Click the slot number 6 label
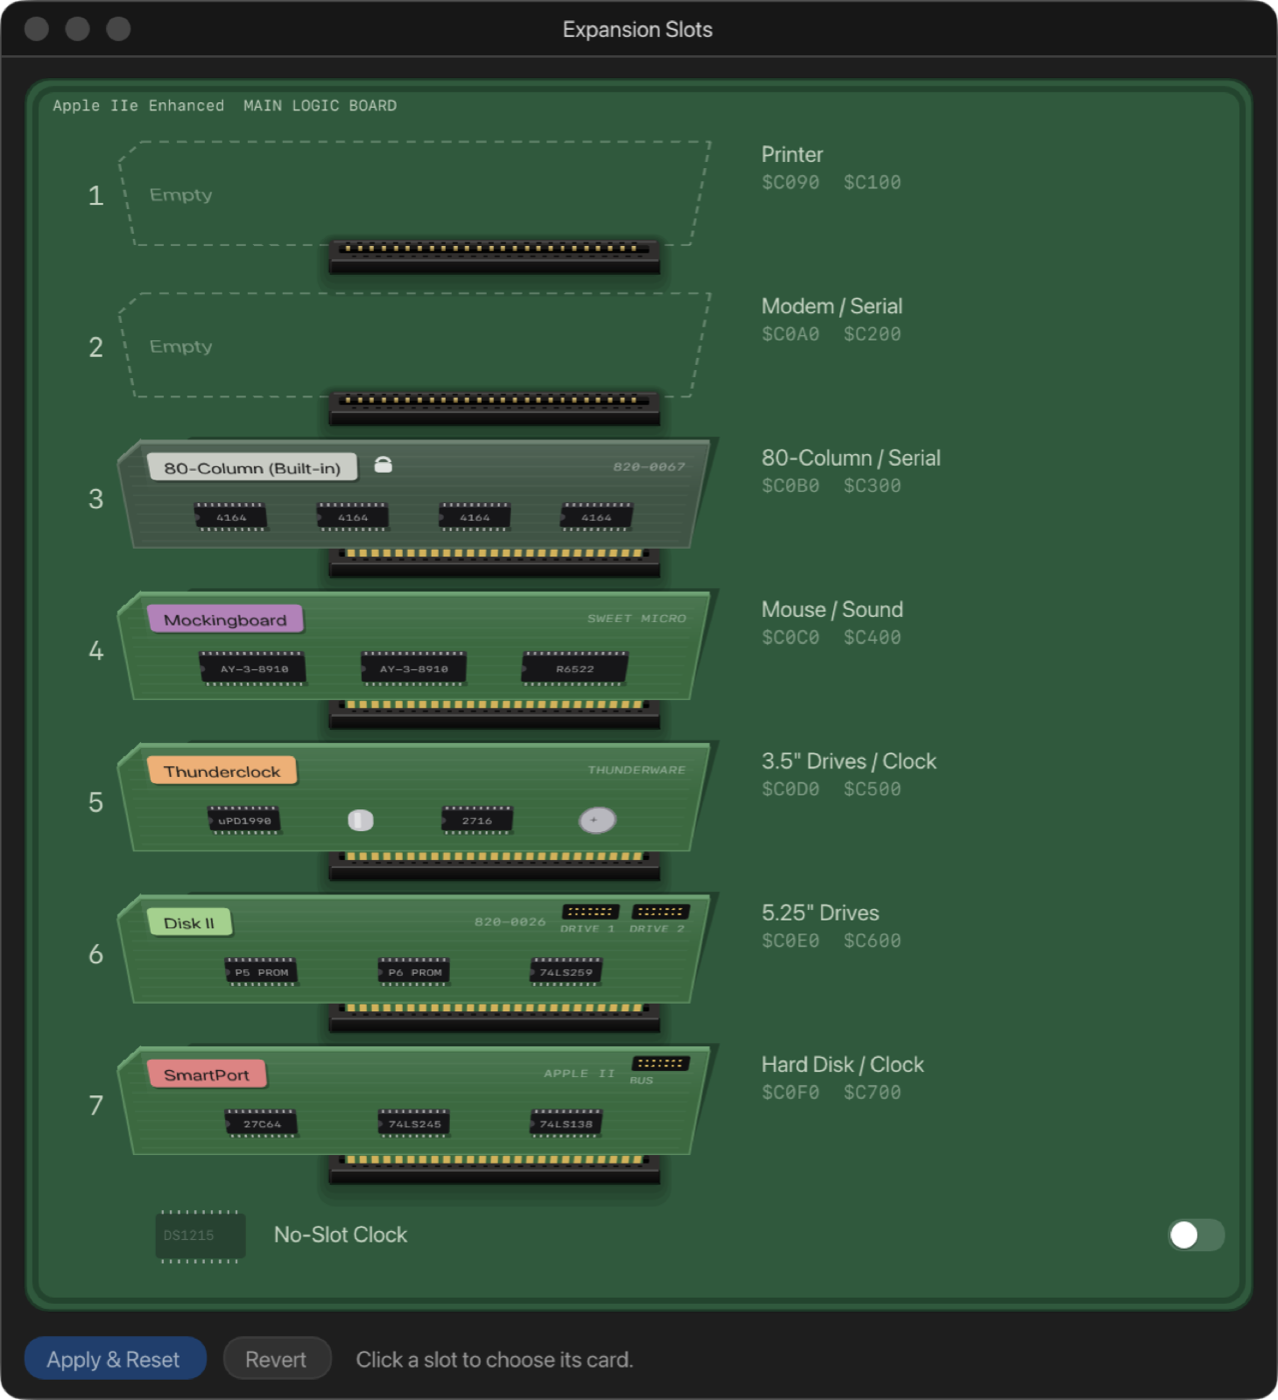Viewport: 1278px width, 1400px height. [96, 954]
